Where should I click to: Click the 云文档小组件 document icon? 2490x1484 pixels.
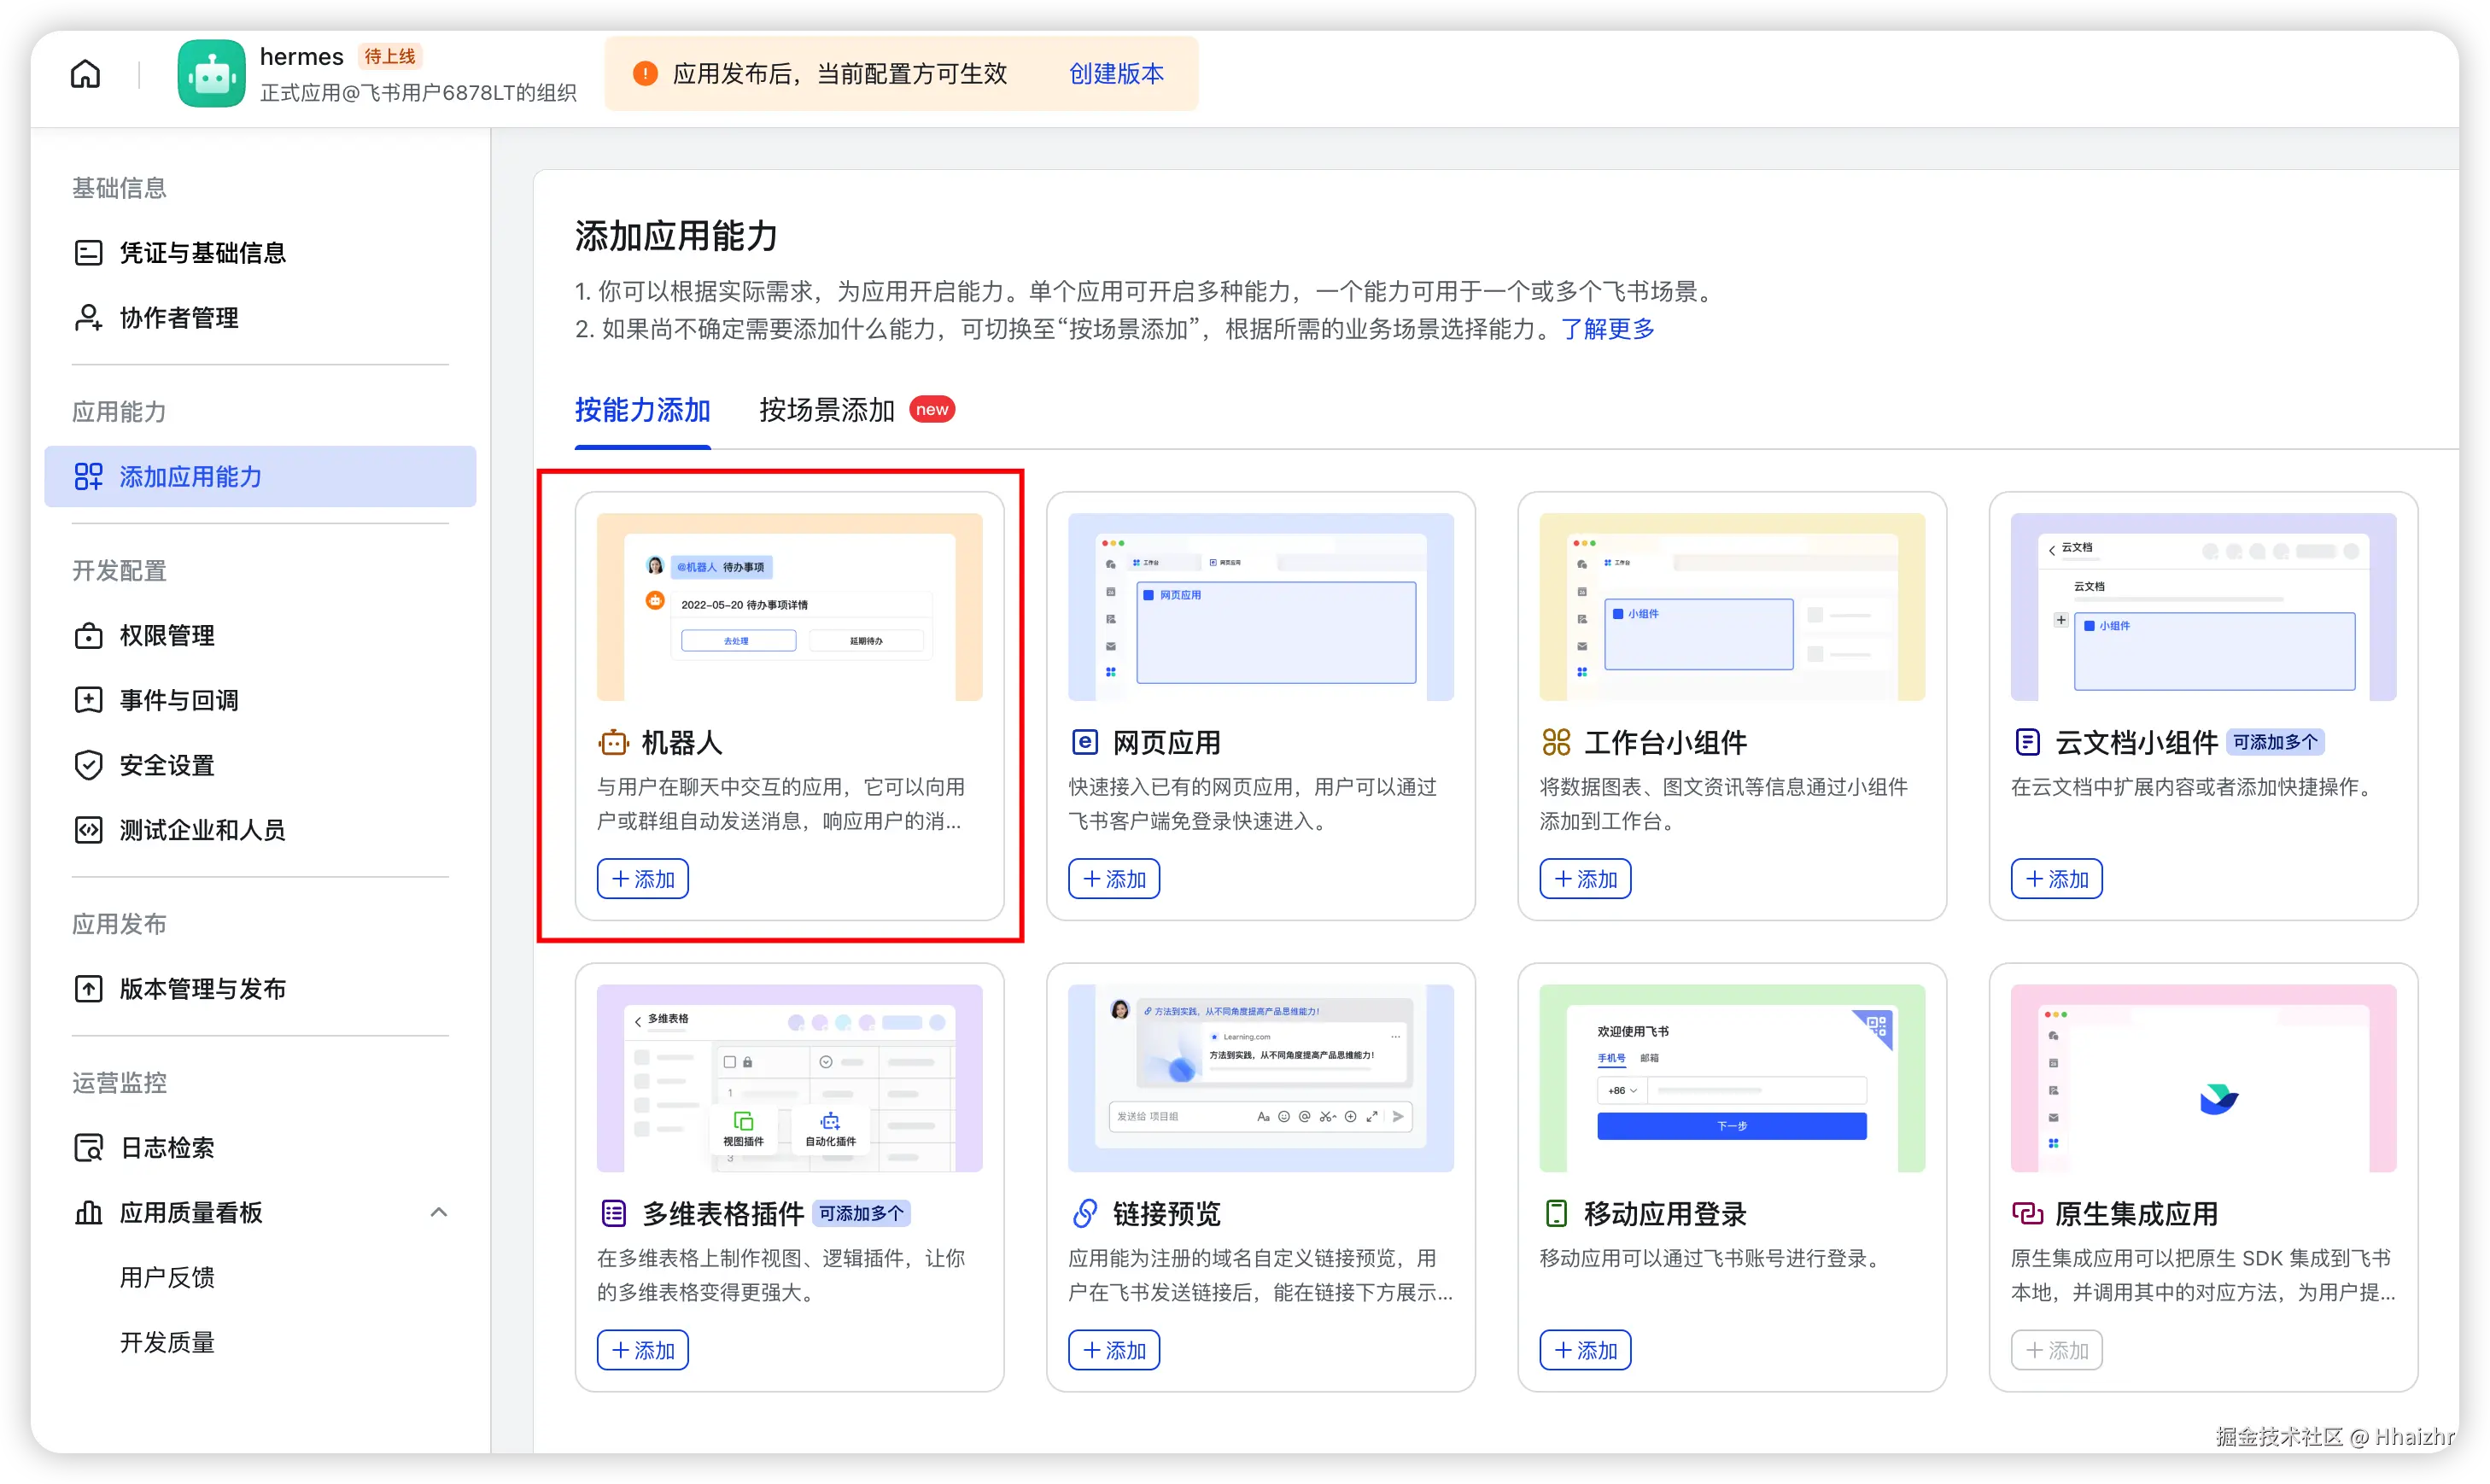pyautogui.click(x=2028, y=742)
